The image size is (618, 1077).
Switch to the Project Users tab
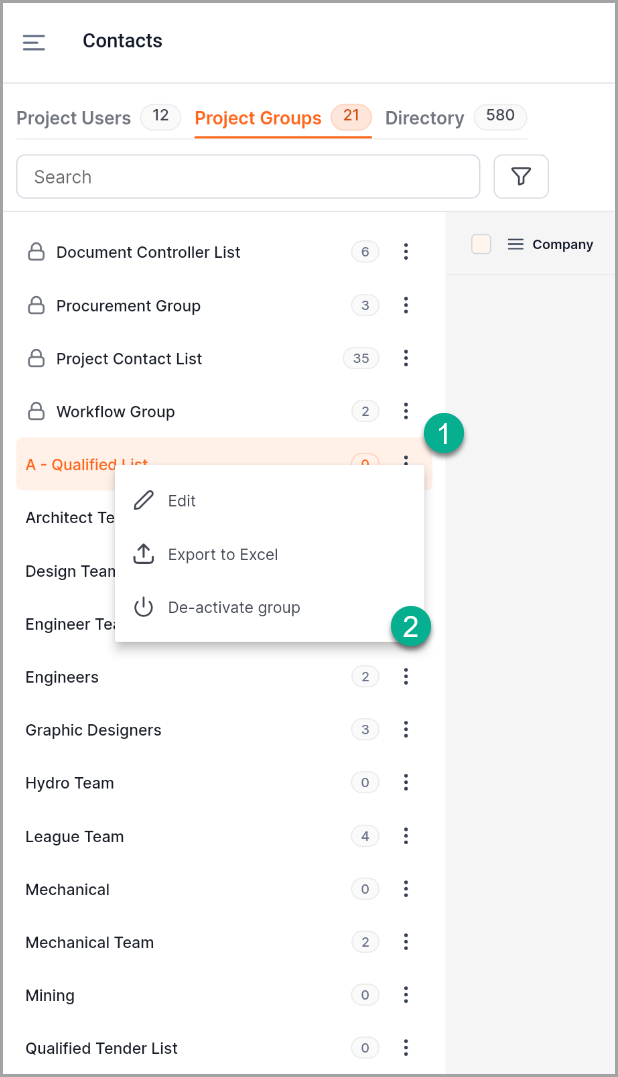[x=74, y=118]
